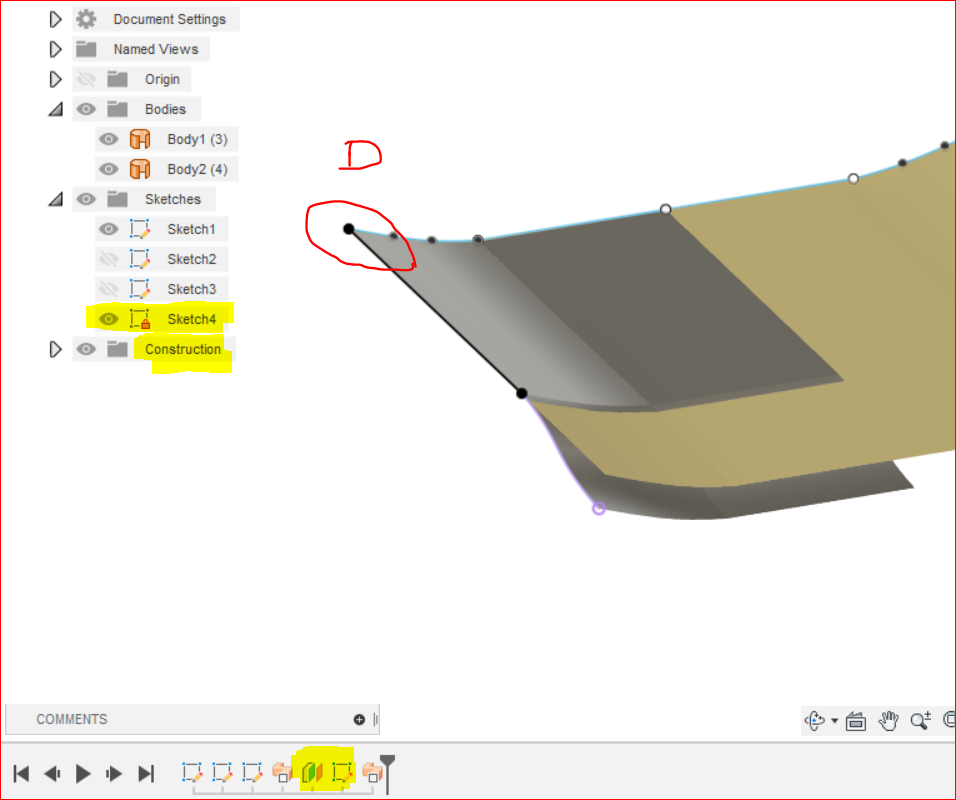Image resolution: width=956 pixels, height=800 pixels.
Task: Click the Document Settings gear icon
Action: [x=85, y=18]
